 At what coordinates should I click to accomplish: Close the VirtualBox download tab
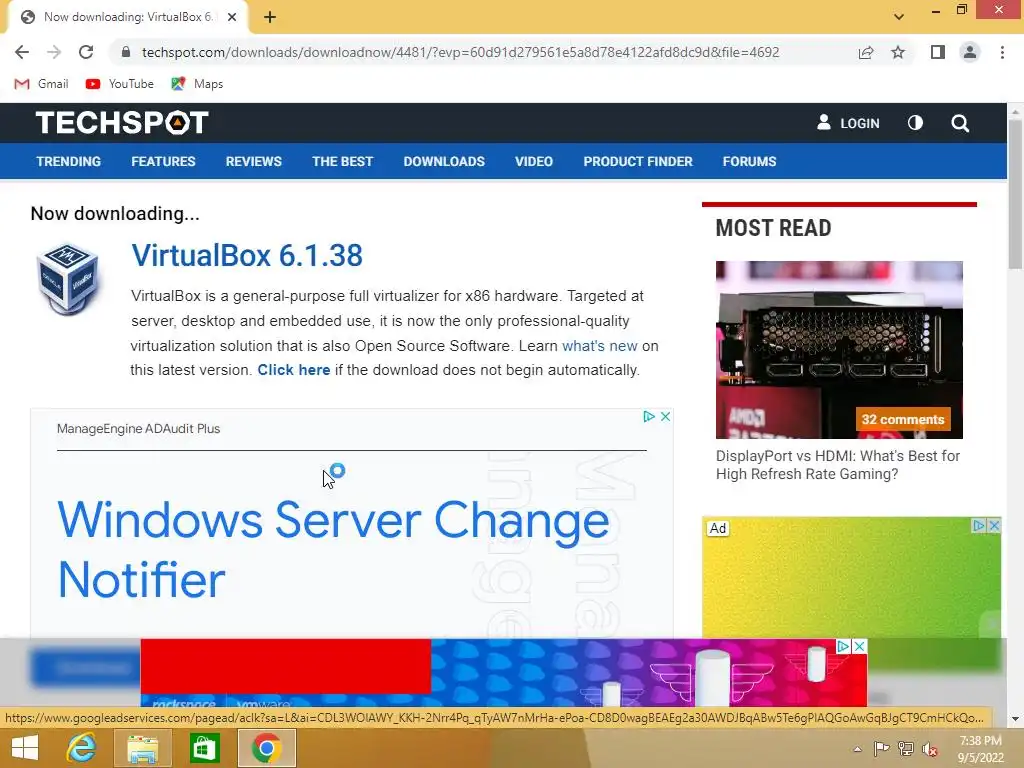[x=232, y=17]
